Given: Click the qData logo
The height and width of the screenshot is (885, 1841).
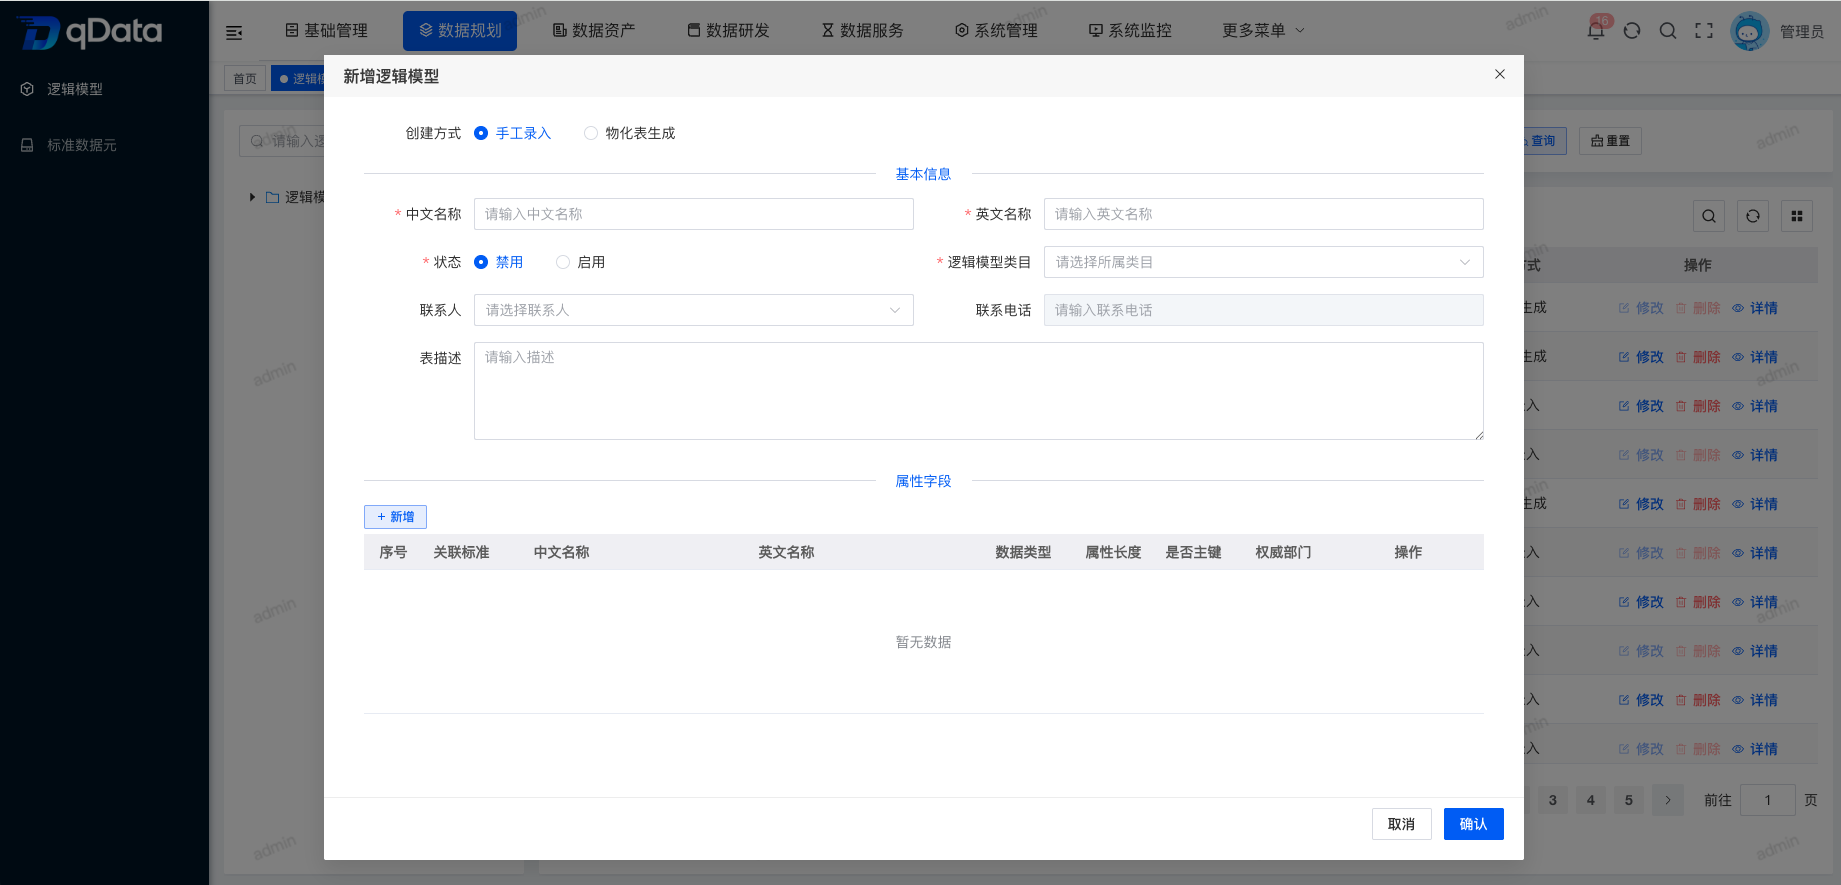Looking at the screenshot, I should pyautogui.click(x=89, y=32).
